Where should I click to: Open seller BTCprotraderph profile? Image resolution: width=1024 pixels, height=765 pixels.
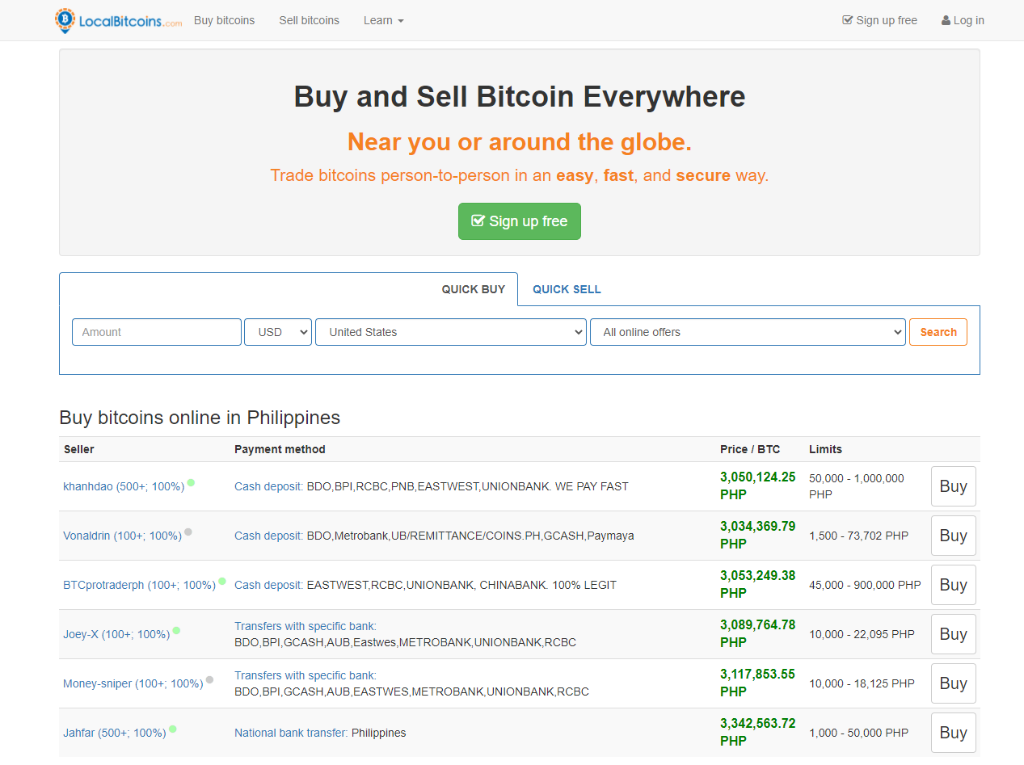[139, 585]
